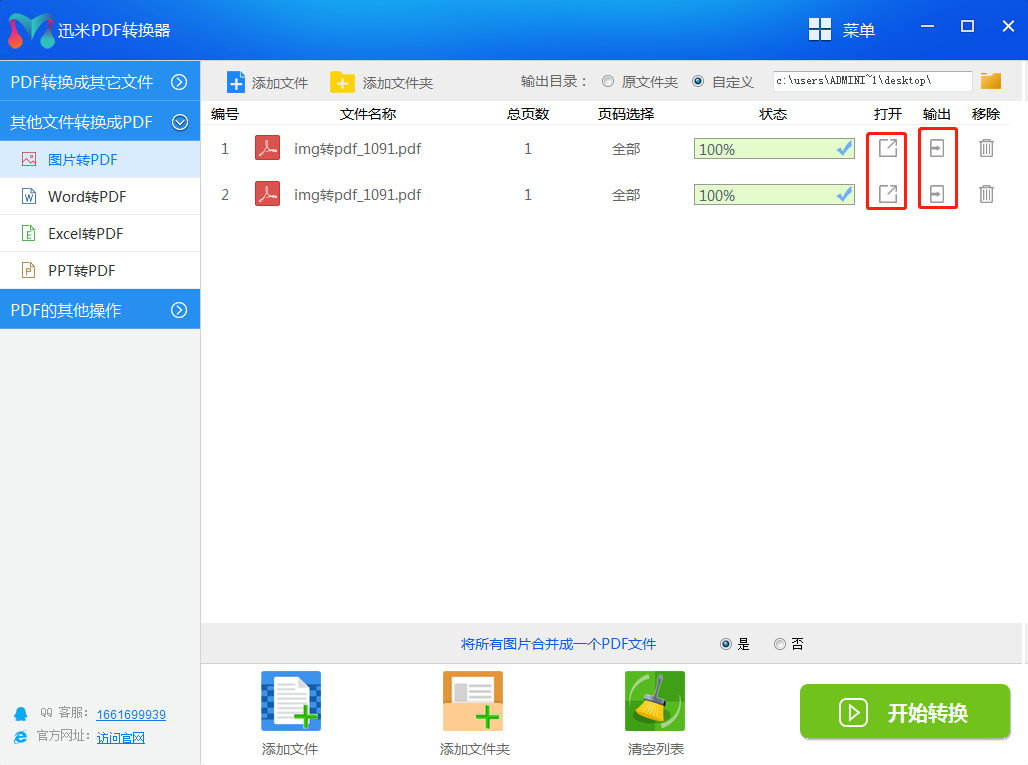The width and height of the screenshot is (1028, 765).
Task: Select the 自定义 output directory option
Action: (698, 82)
